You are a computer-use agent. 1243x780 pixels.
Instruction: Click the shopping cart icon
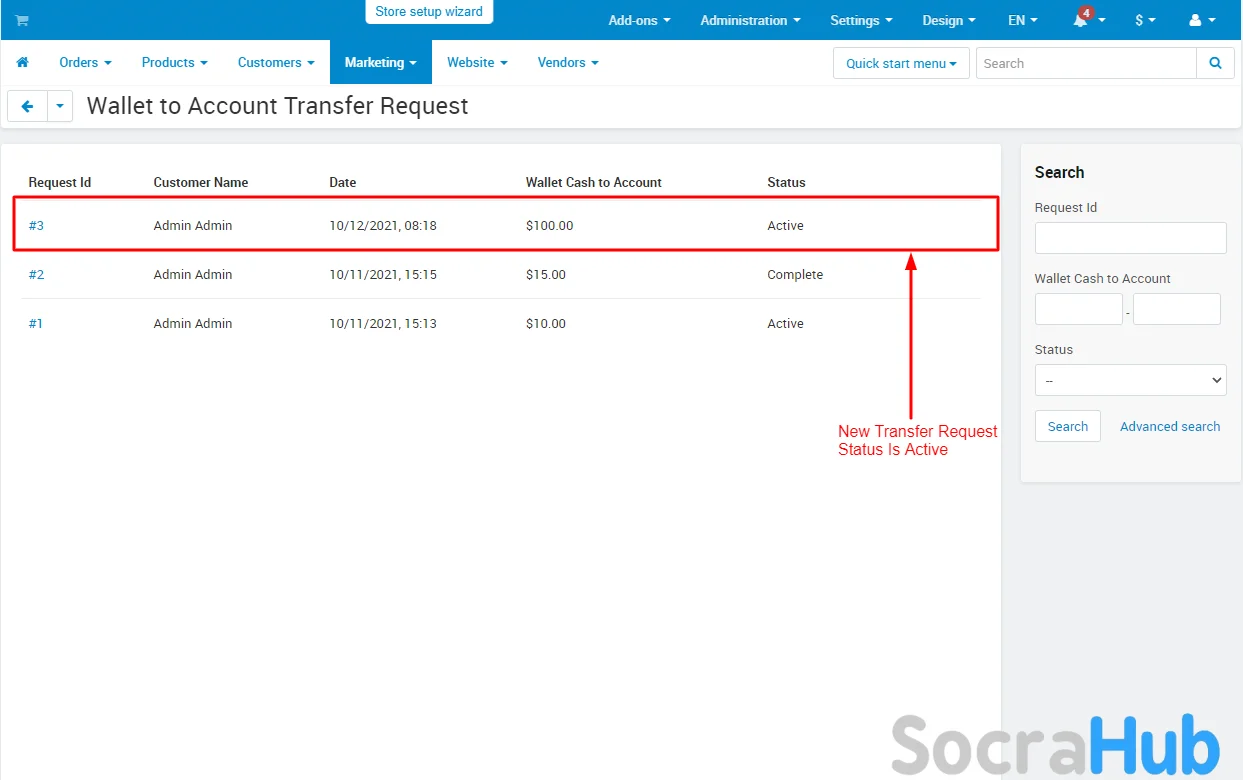click(x=22, y=20)
